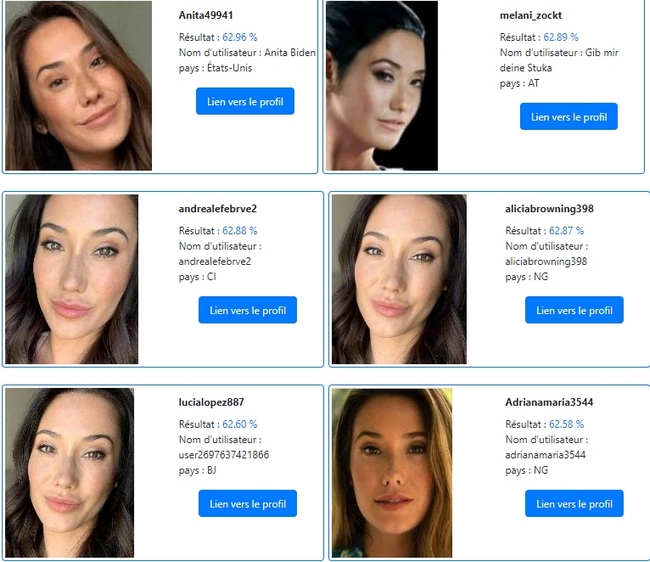
Task: Open the profile link for lucialopez887
Action: pos(247,504)
